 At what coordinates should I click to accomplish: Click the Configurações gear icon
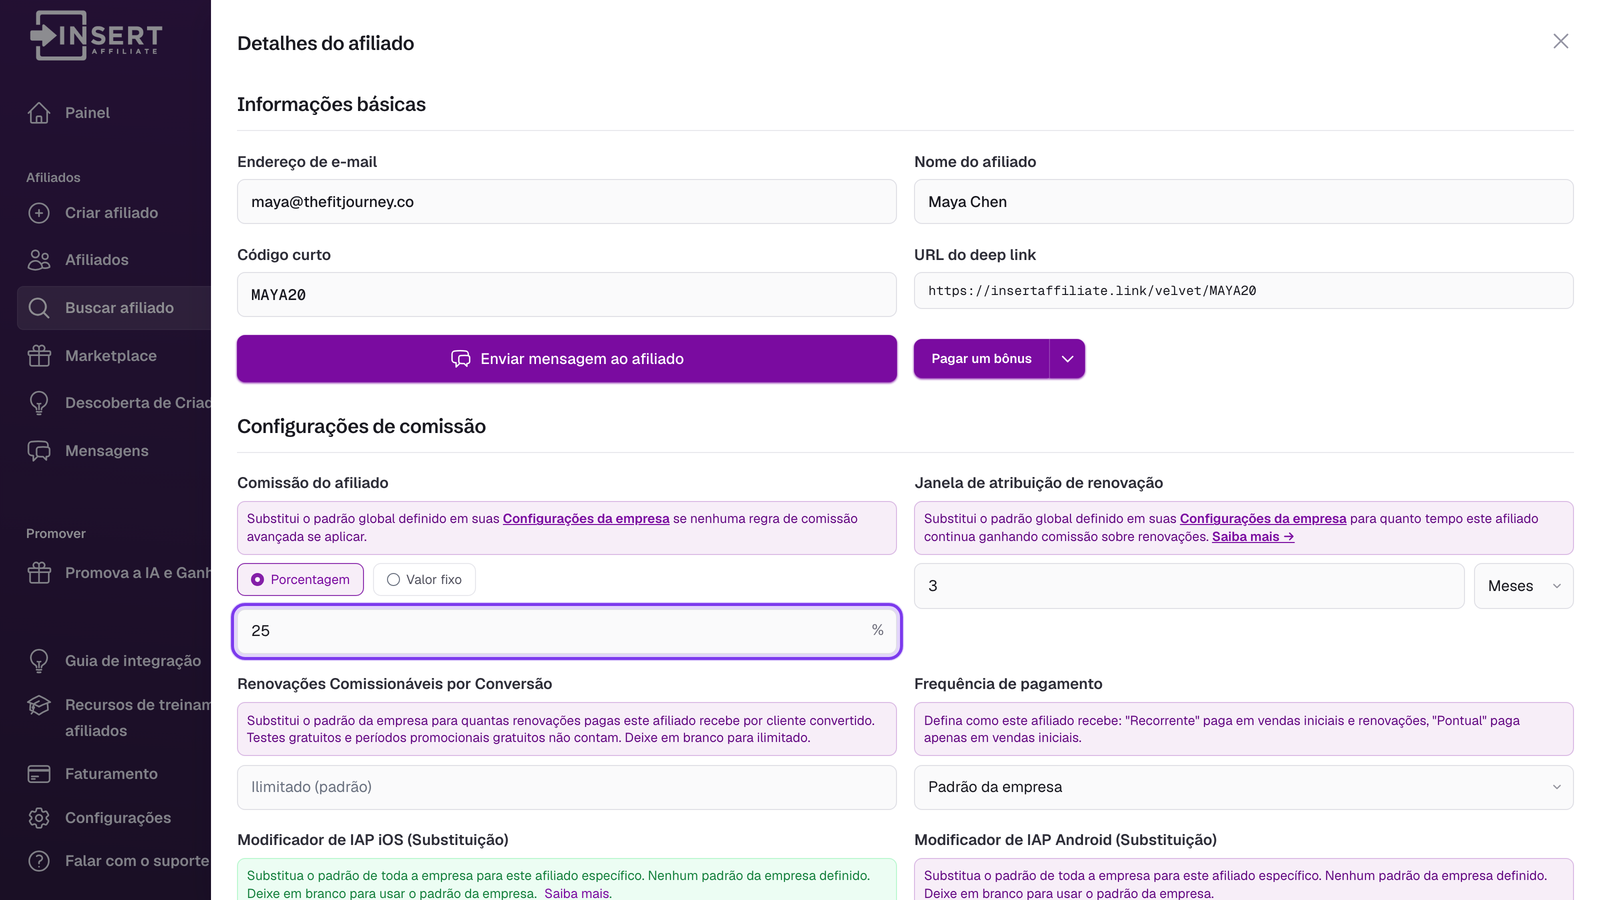point(39,818)
